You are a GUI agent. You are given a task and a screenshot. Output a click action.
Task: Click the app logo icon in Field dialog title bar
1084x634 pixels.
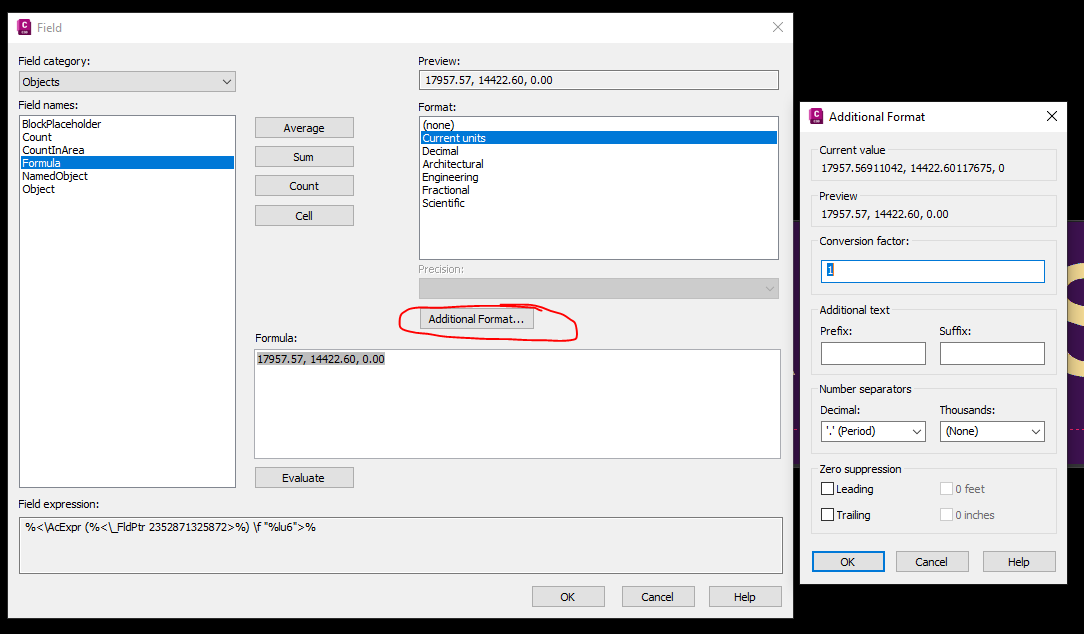click(22, 26)
